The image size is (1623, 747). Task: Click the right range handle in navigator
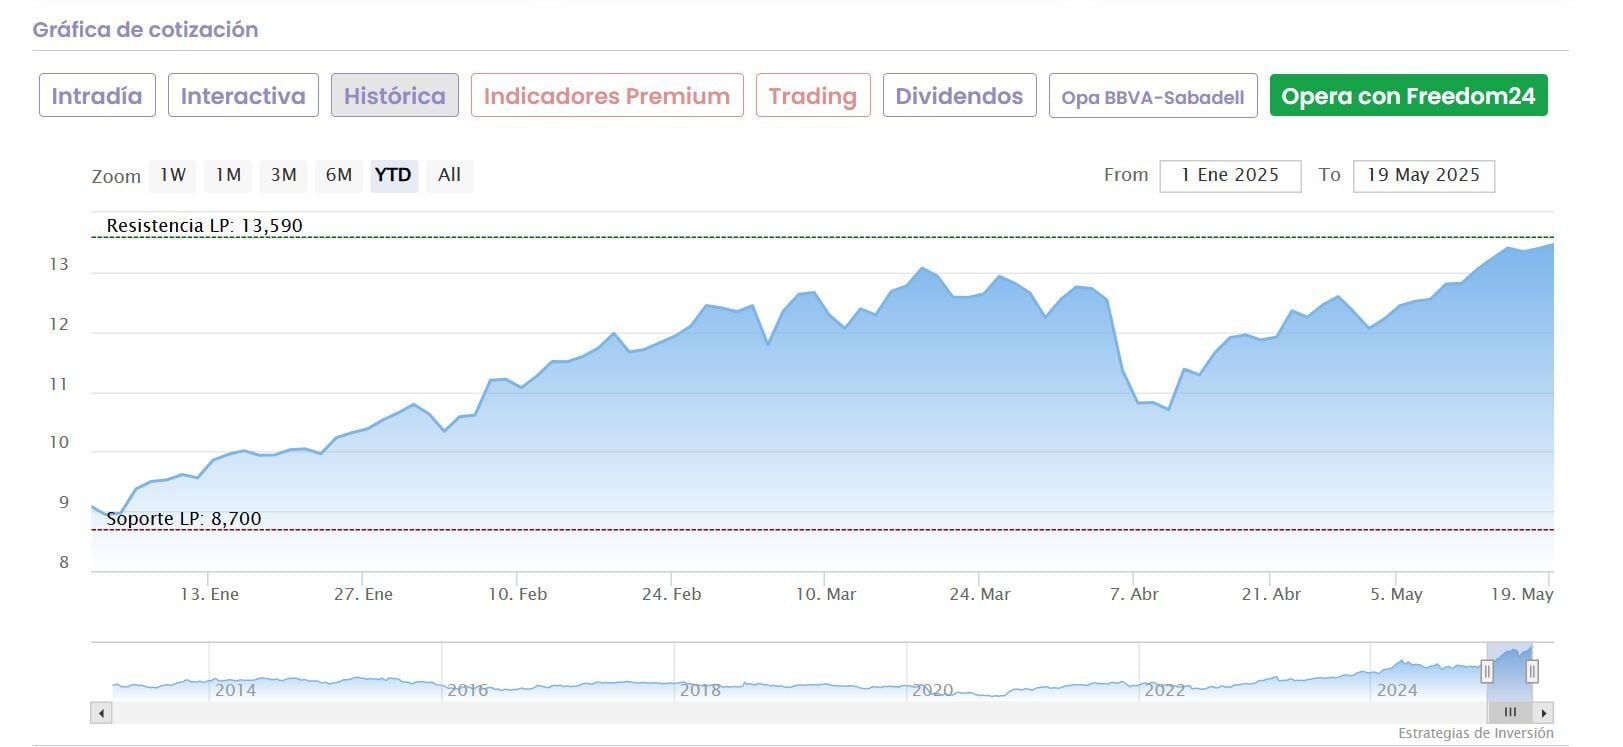tap(1532, 672)
